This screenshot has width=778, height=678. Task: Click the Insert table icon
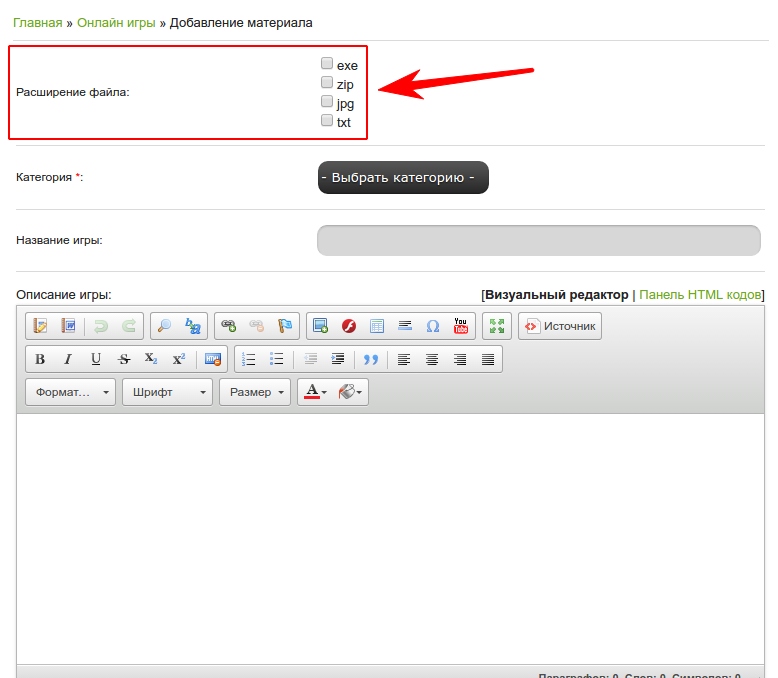tap(377, 326)
